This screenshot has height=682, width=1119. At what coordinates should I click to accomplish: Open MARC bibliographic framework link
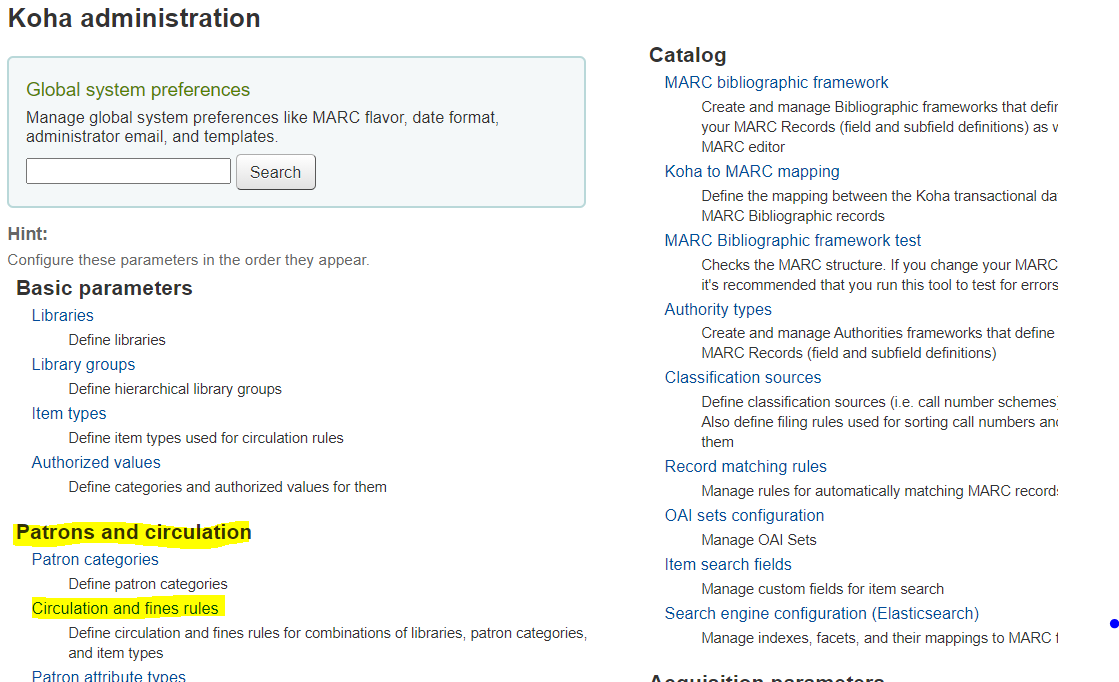pos(776,83)
